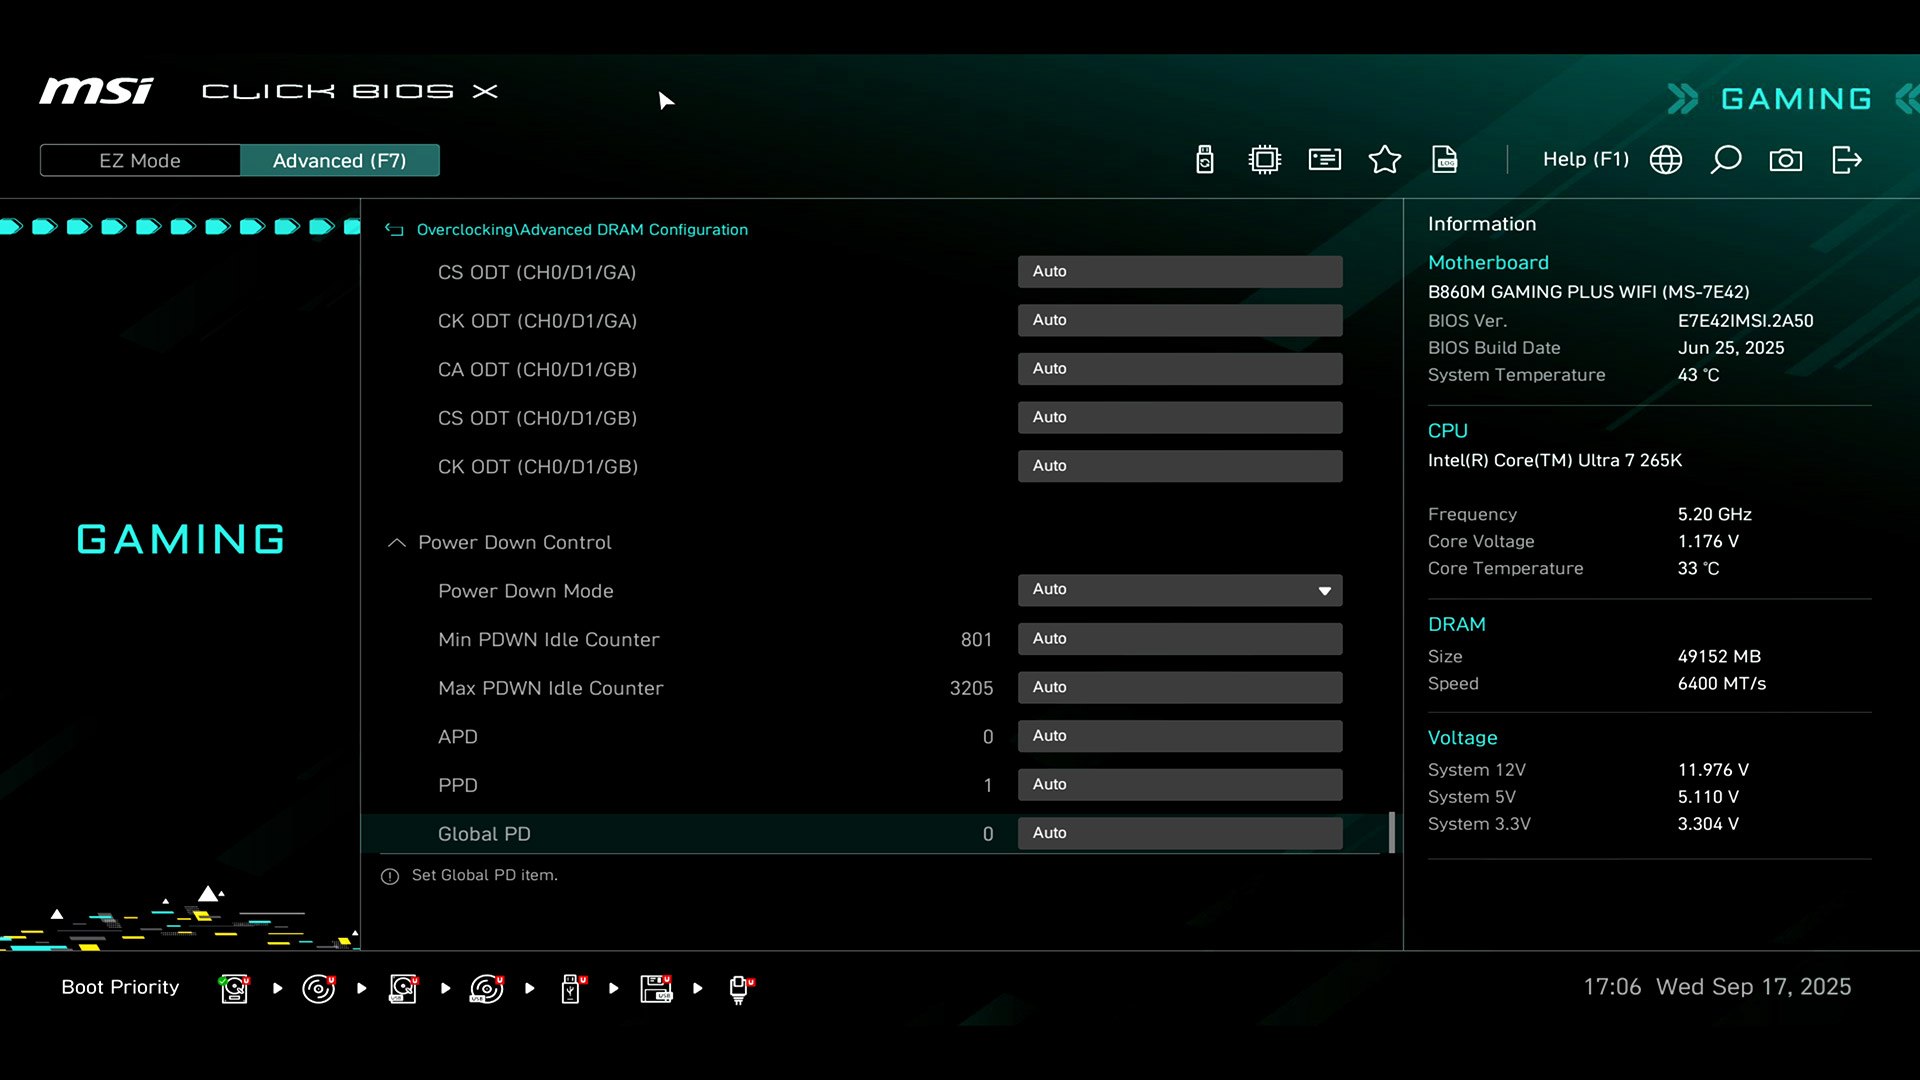Take a screenshot with the camera icon
The height and width of the screenshot is (1080, 1920).
point(1785,160)
